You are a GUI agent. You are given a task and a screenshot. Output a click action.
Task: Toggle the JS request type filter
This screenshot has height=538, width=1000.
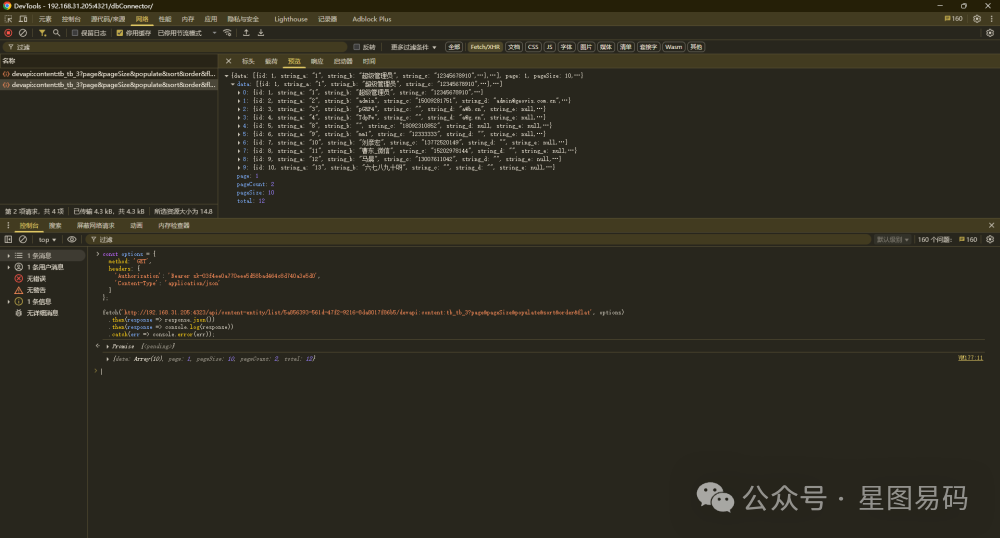tap(549, 47)
